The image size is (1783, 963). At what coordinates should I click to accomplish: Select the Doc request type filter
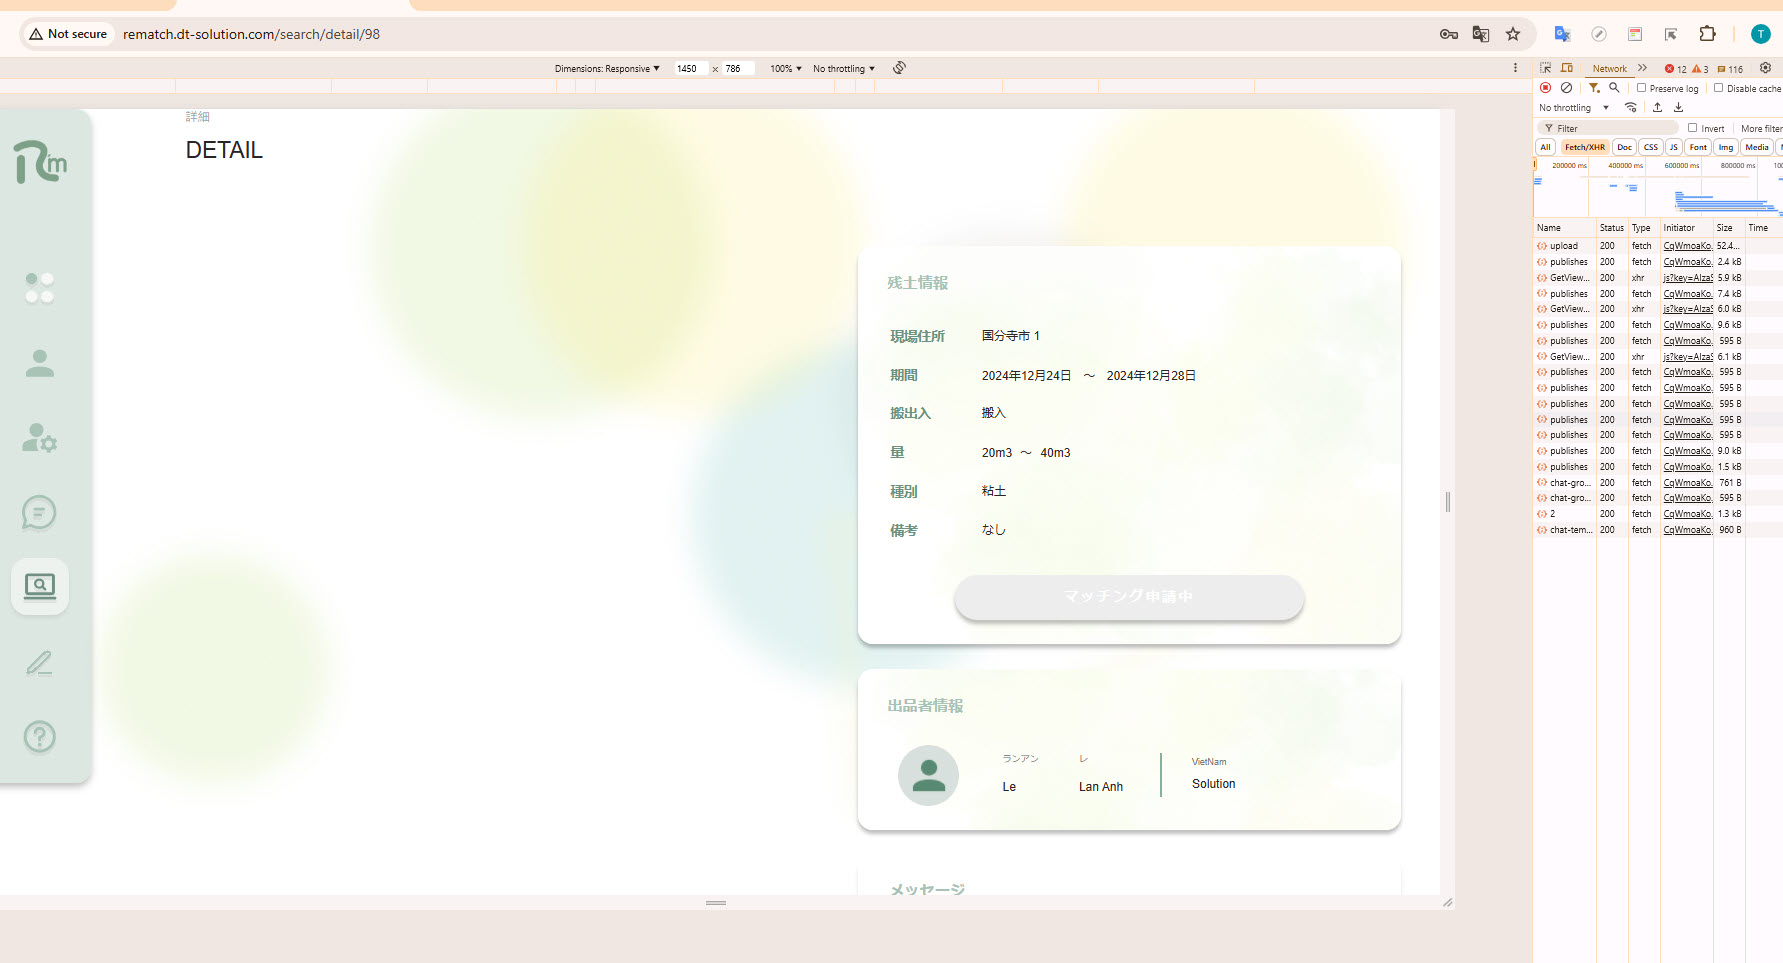pos(1624,147)
